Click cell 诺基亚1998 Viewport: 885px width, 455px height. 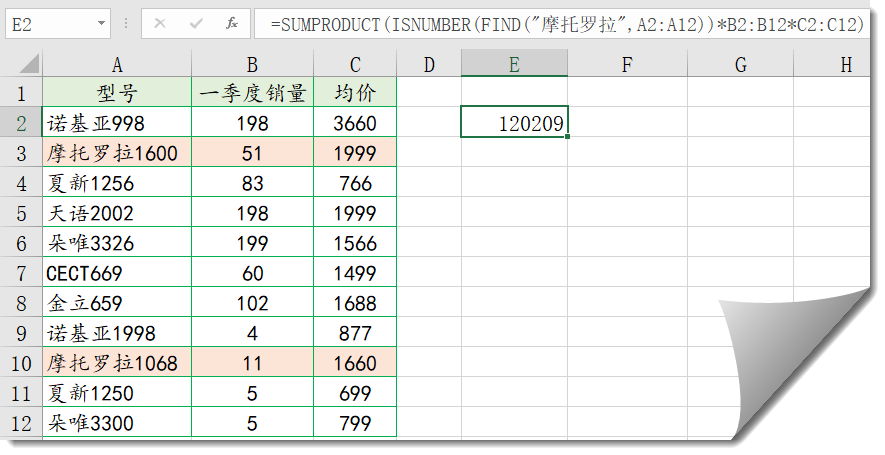(x=117, y=332)
